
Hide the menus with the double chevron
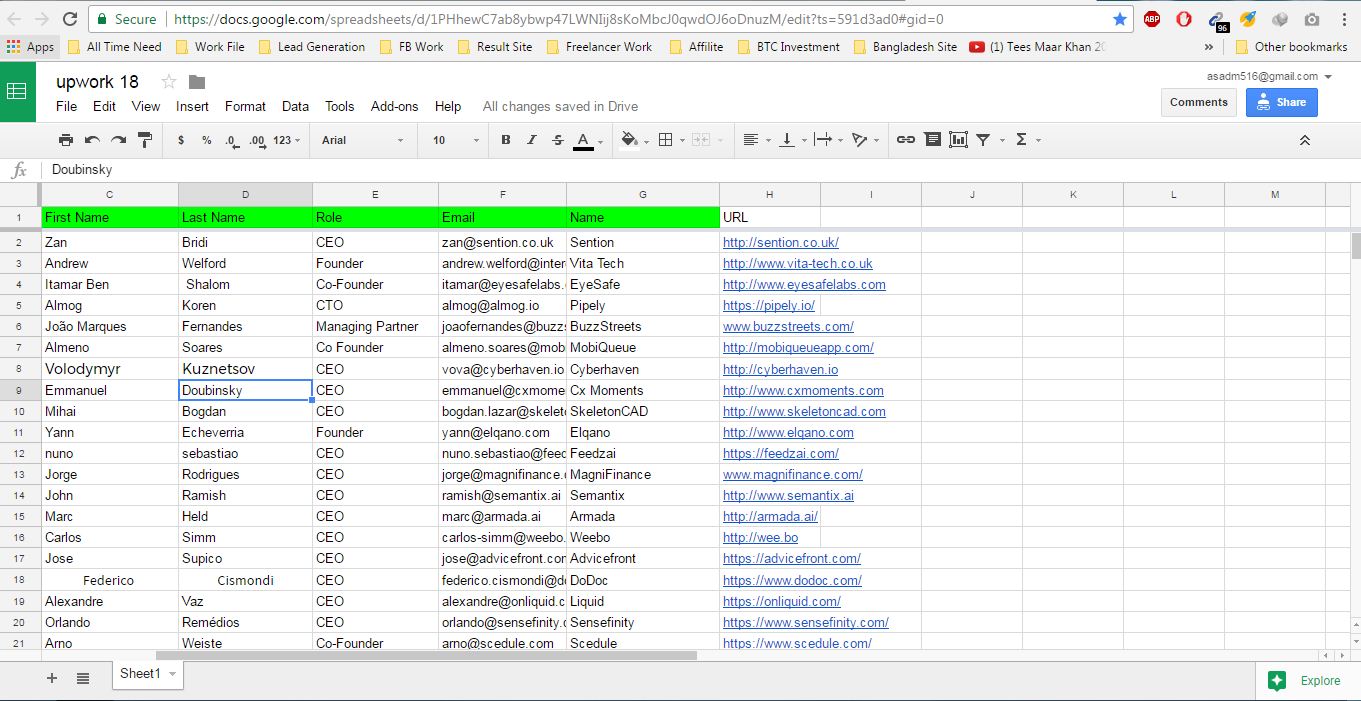pos(1305,140)
